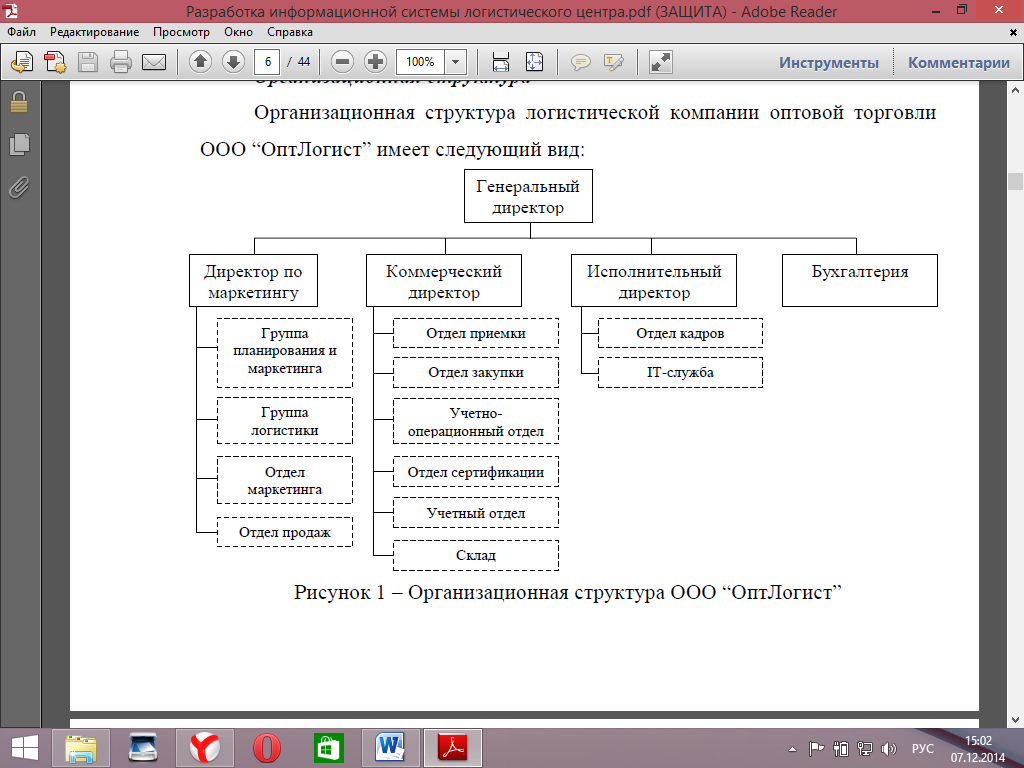
Task: Launch Opera browser from taskbar
Action: coord(267,748)
